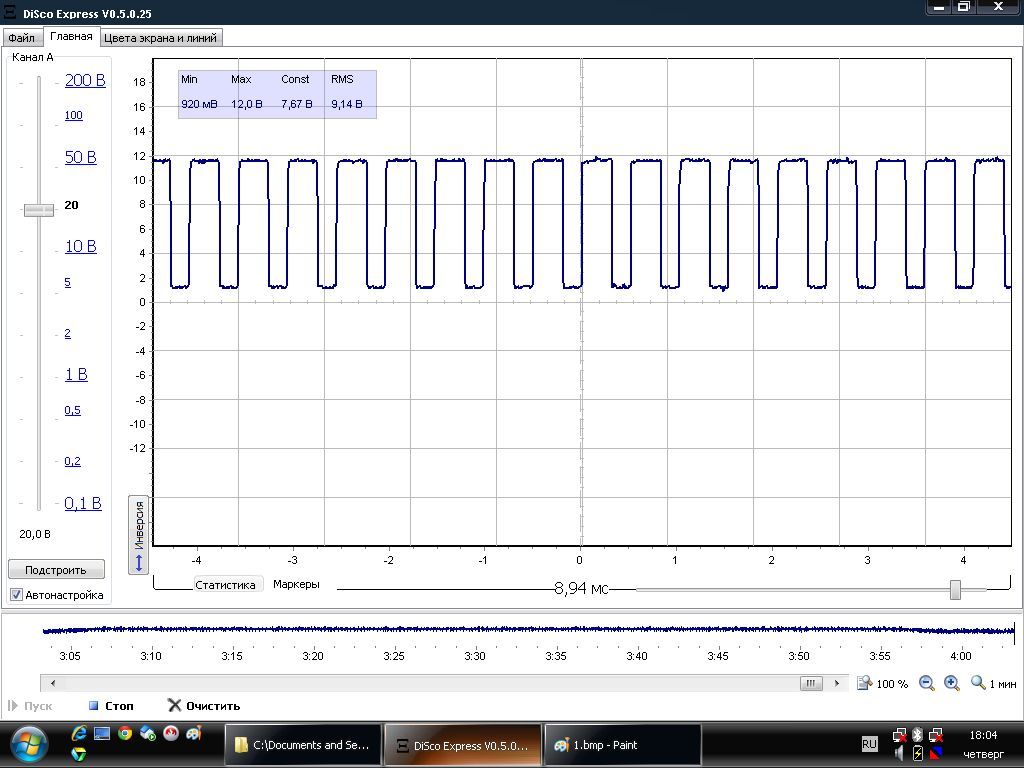
Task: Choose the 0,5 voltage range
Action: pos(72,410)
